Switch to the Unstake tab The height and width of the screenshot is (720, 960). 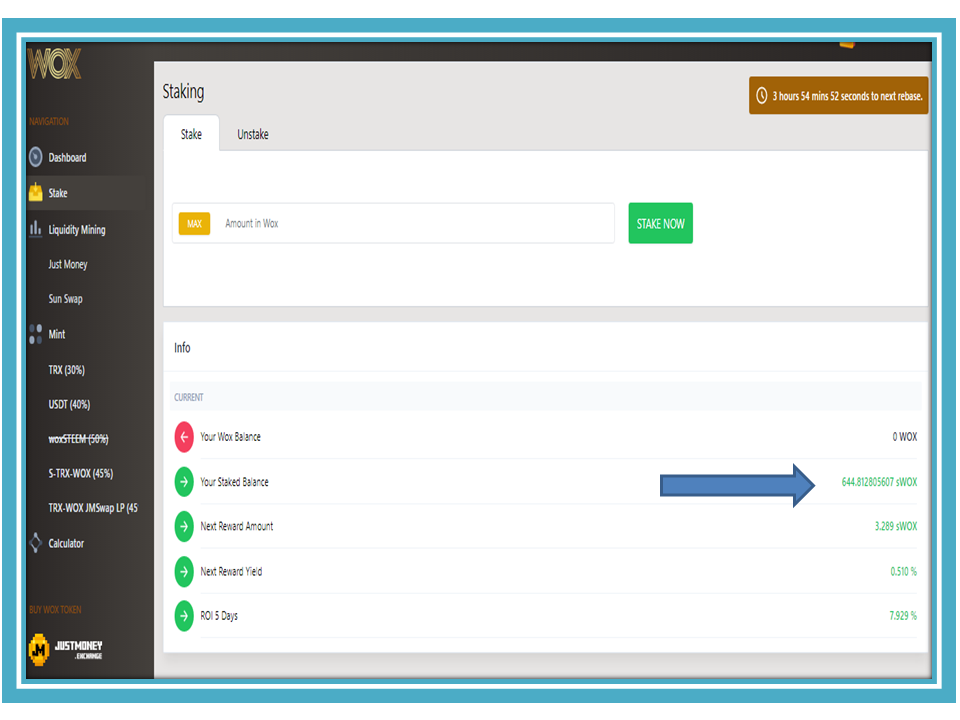tap(253, 133)
